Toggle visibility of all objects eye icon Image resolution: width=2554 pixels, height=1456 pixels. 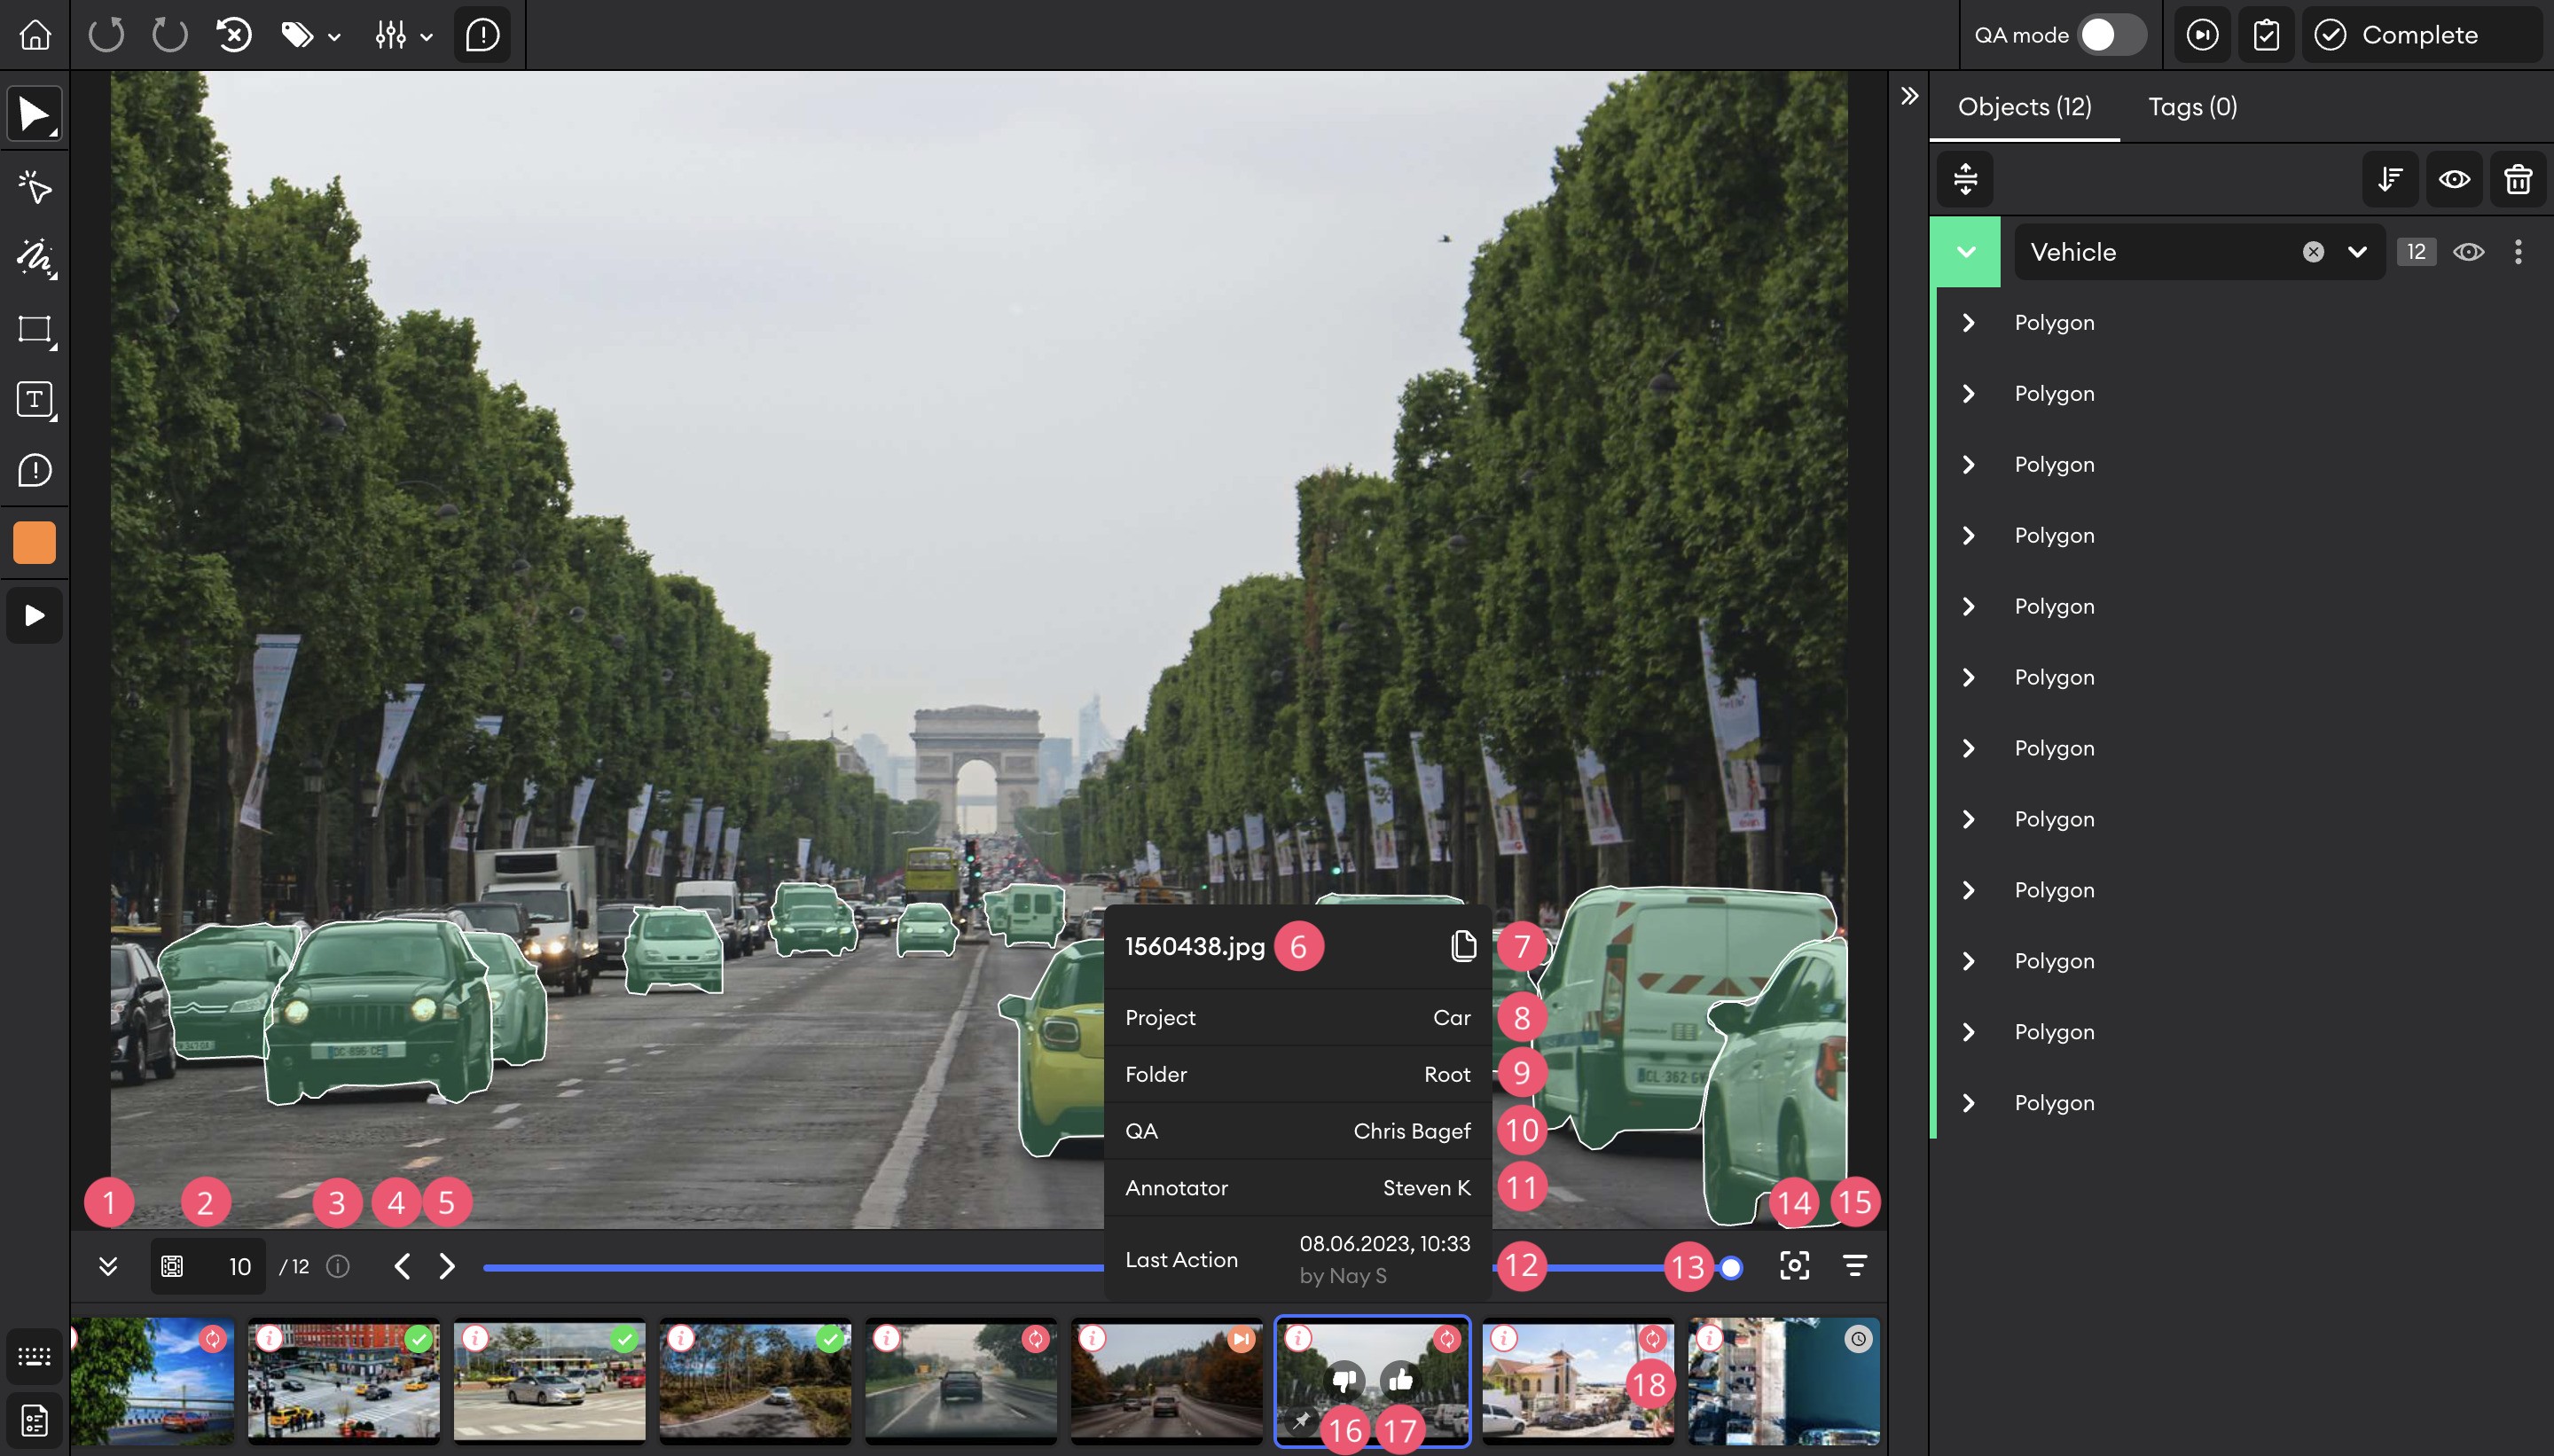(x=2454, y=179)
